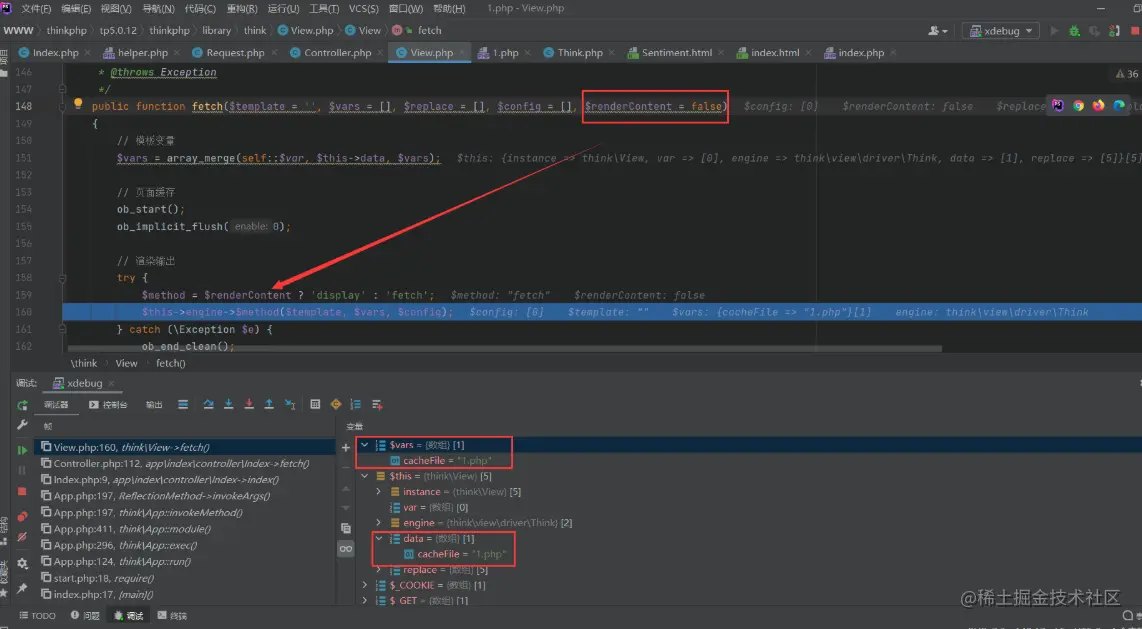Stop debugging with red square in debug sidebar

(23, 491)
